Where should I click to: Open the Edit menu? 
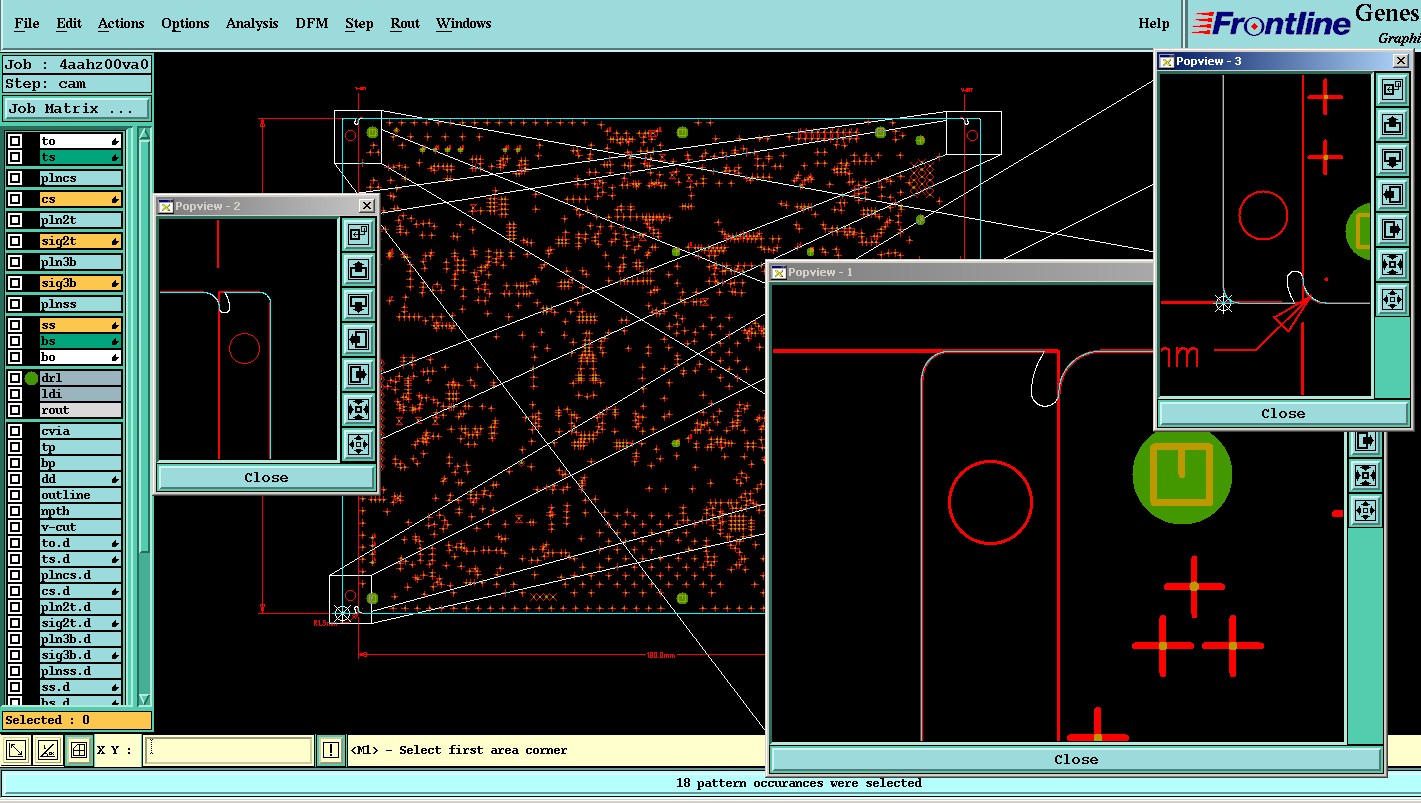tap(69, 23)
